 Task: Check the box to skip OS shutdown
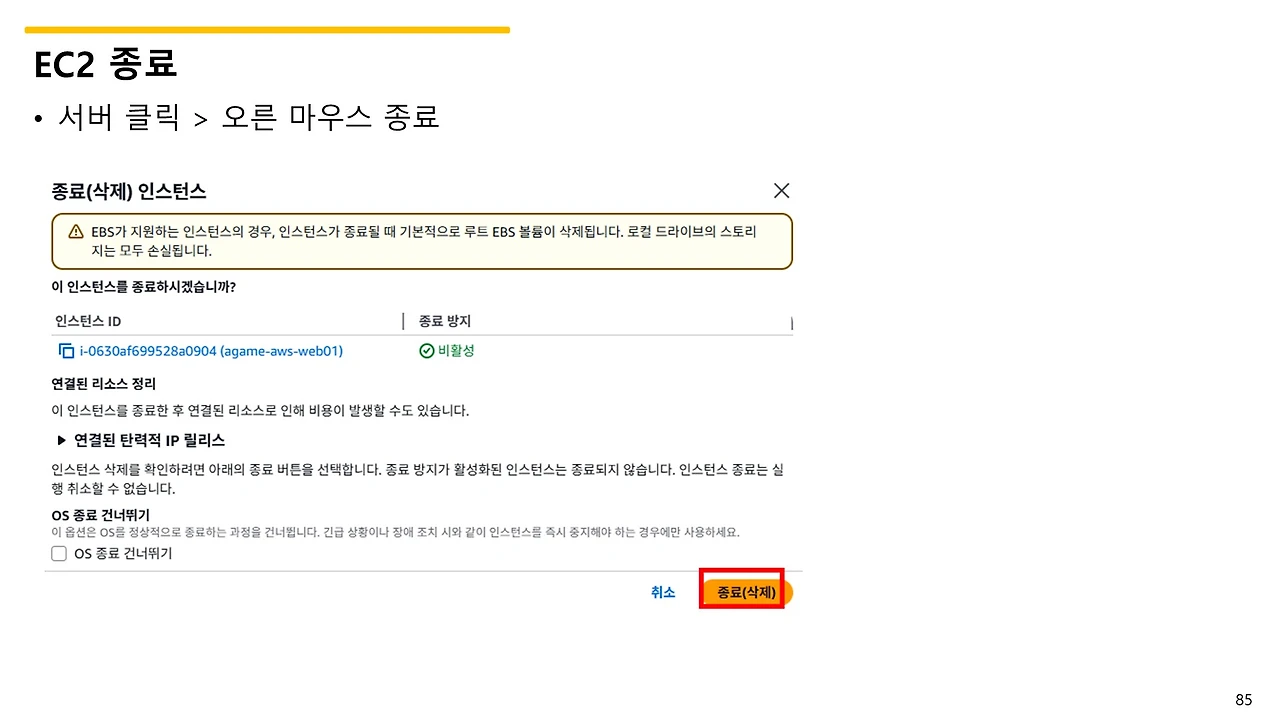pos(58,553)
